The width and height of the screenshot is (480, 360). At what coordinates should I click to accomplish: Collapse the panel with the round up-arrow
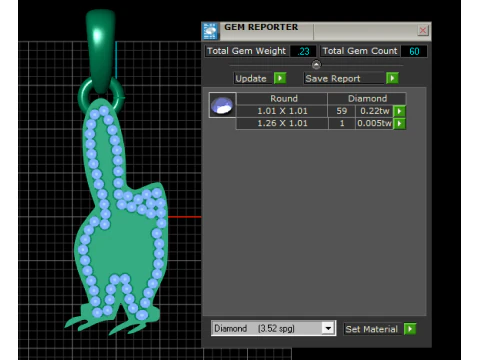pyautogui.click(x=316, y=65)
